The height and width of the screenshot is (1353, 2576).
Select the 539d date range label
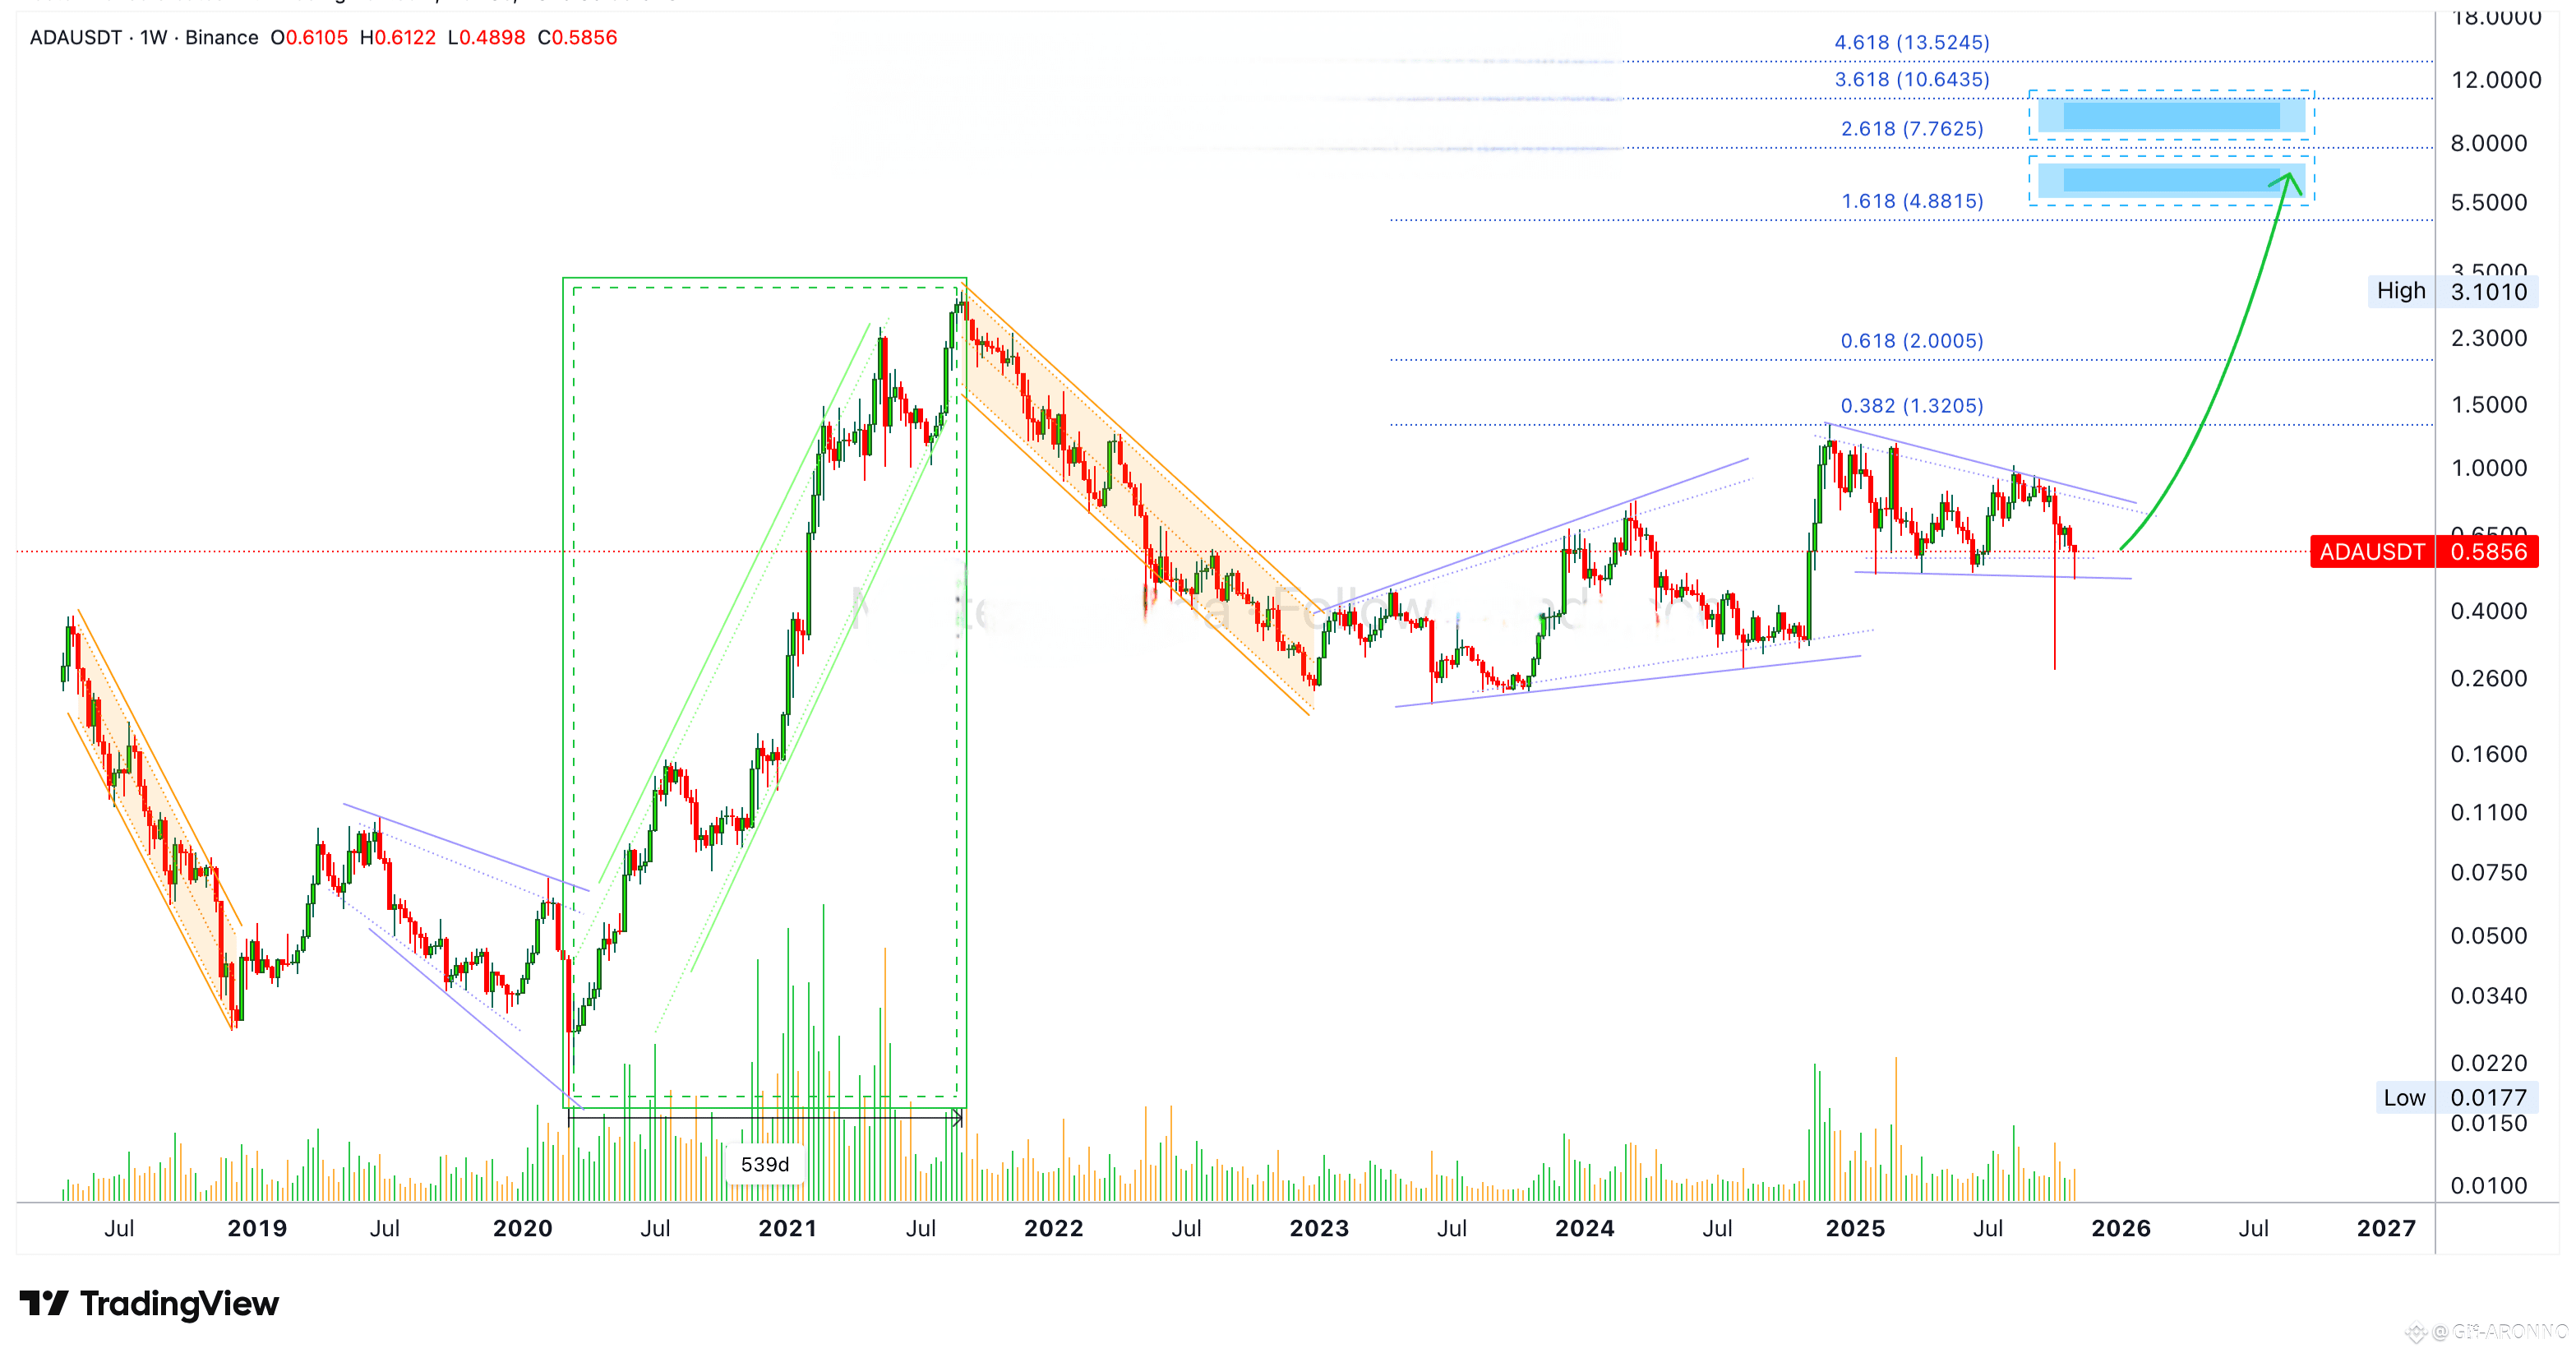[765, 1164]
